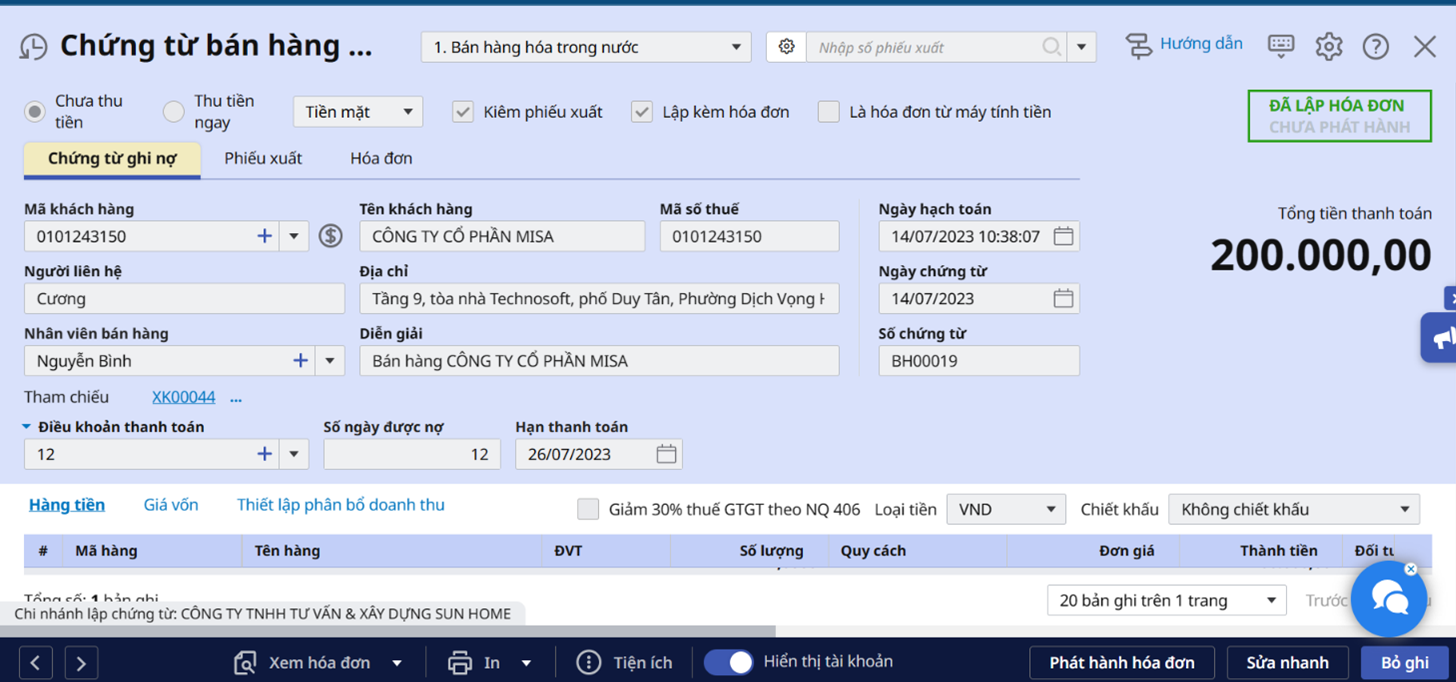
Task: Open the XK00044 reference link
Action: pyautogui.click(x=183, y=397)
